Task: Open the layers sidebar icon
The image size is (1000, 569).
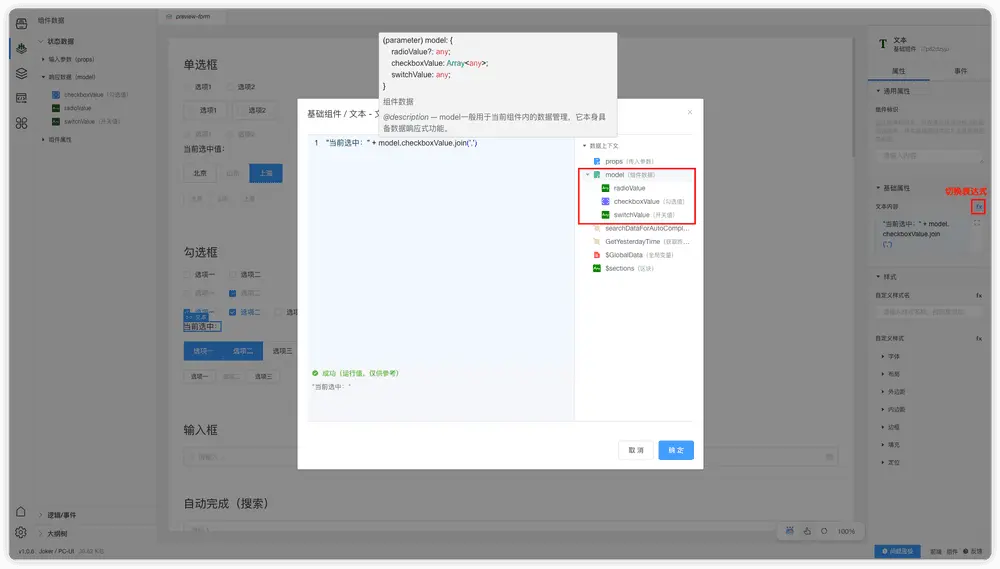Action: point(21,73)
